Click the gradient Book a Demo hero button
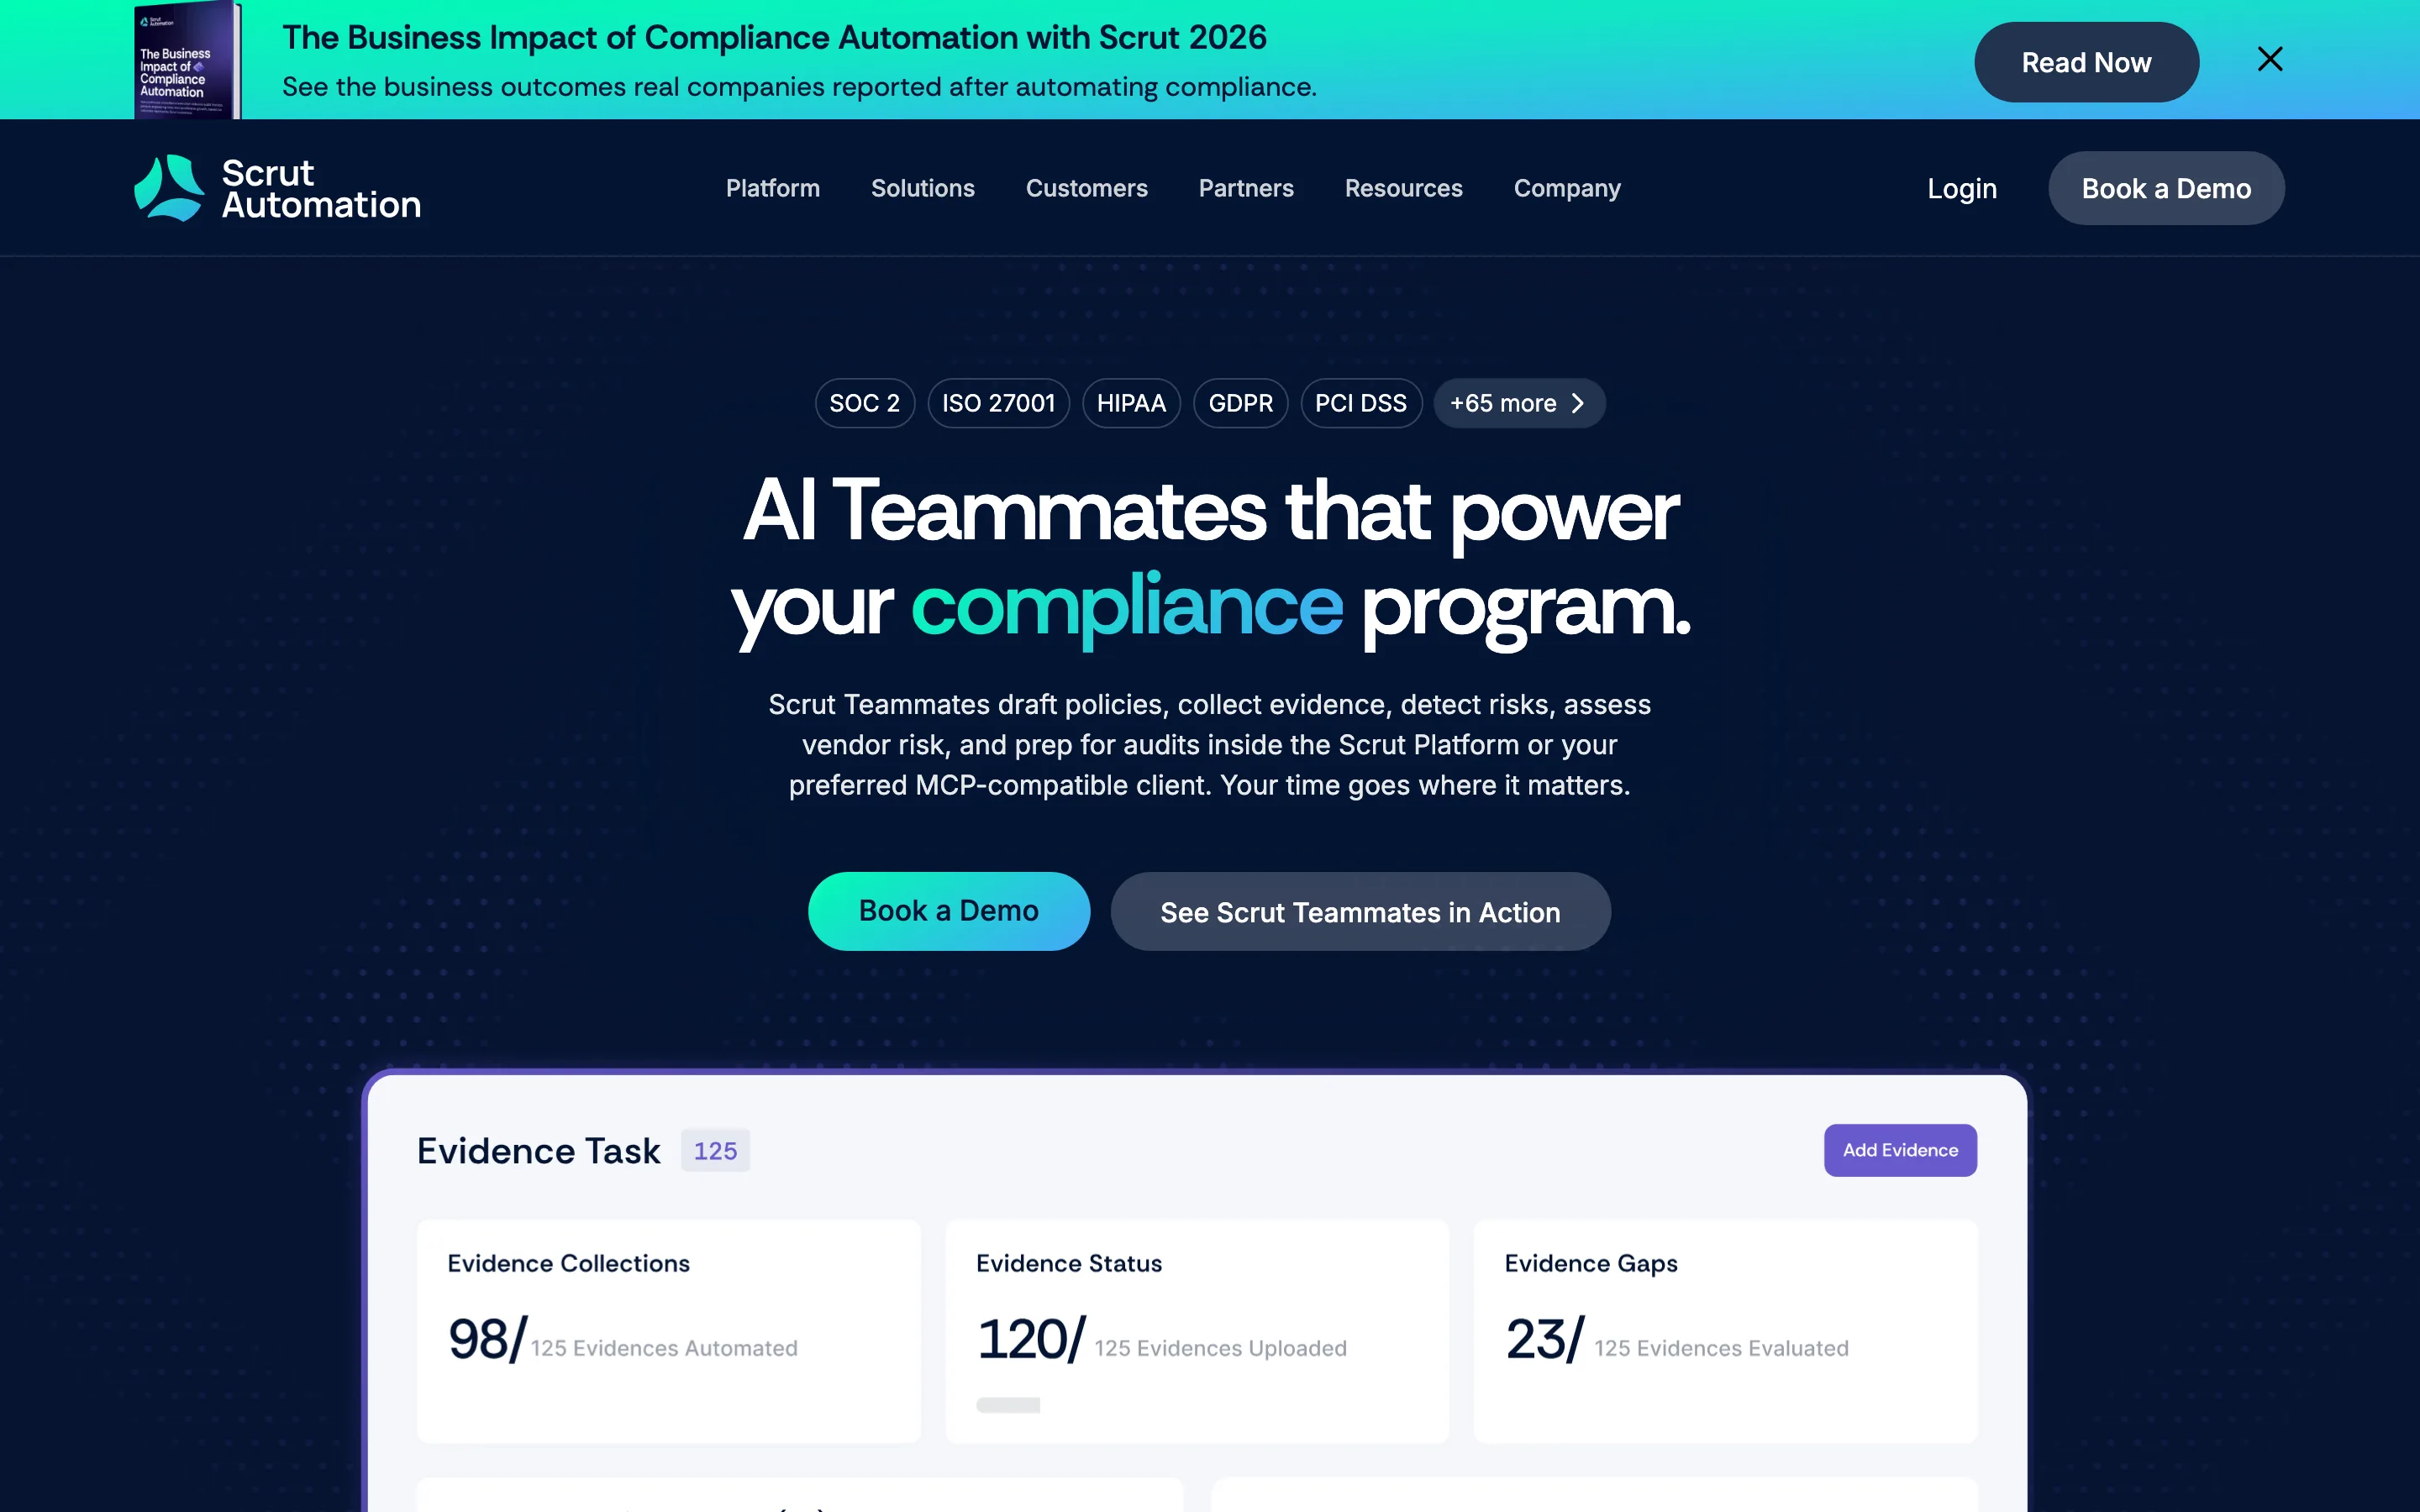 point(948,911)
